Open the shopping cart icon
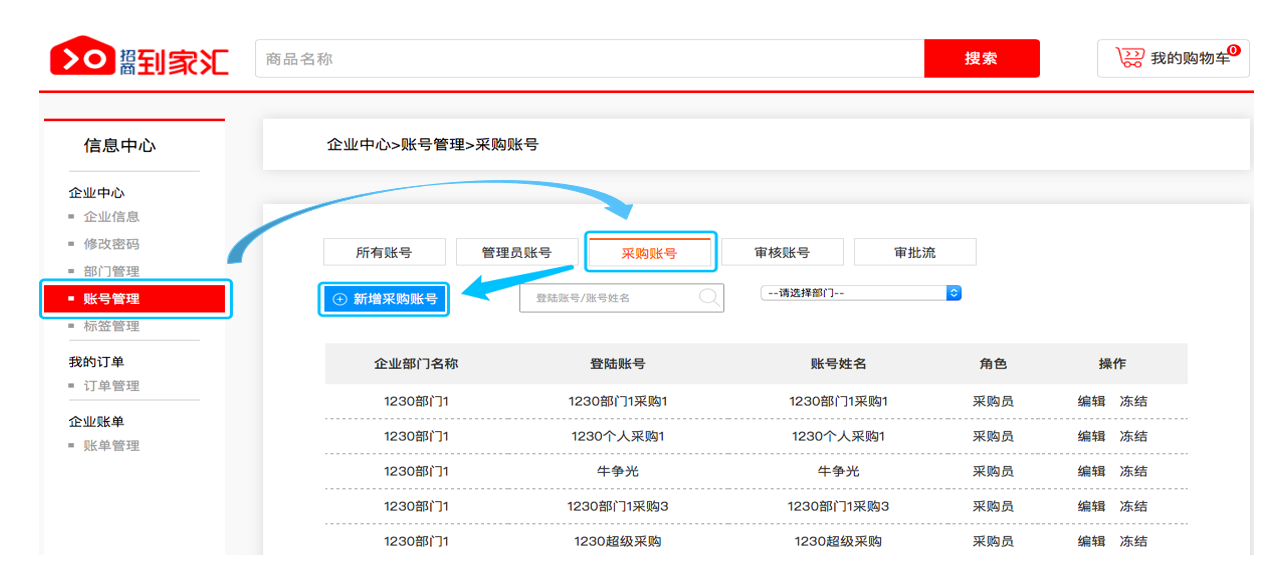 [x=1130, y=58]
